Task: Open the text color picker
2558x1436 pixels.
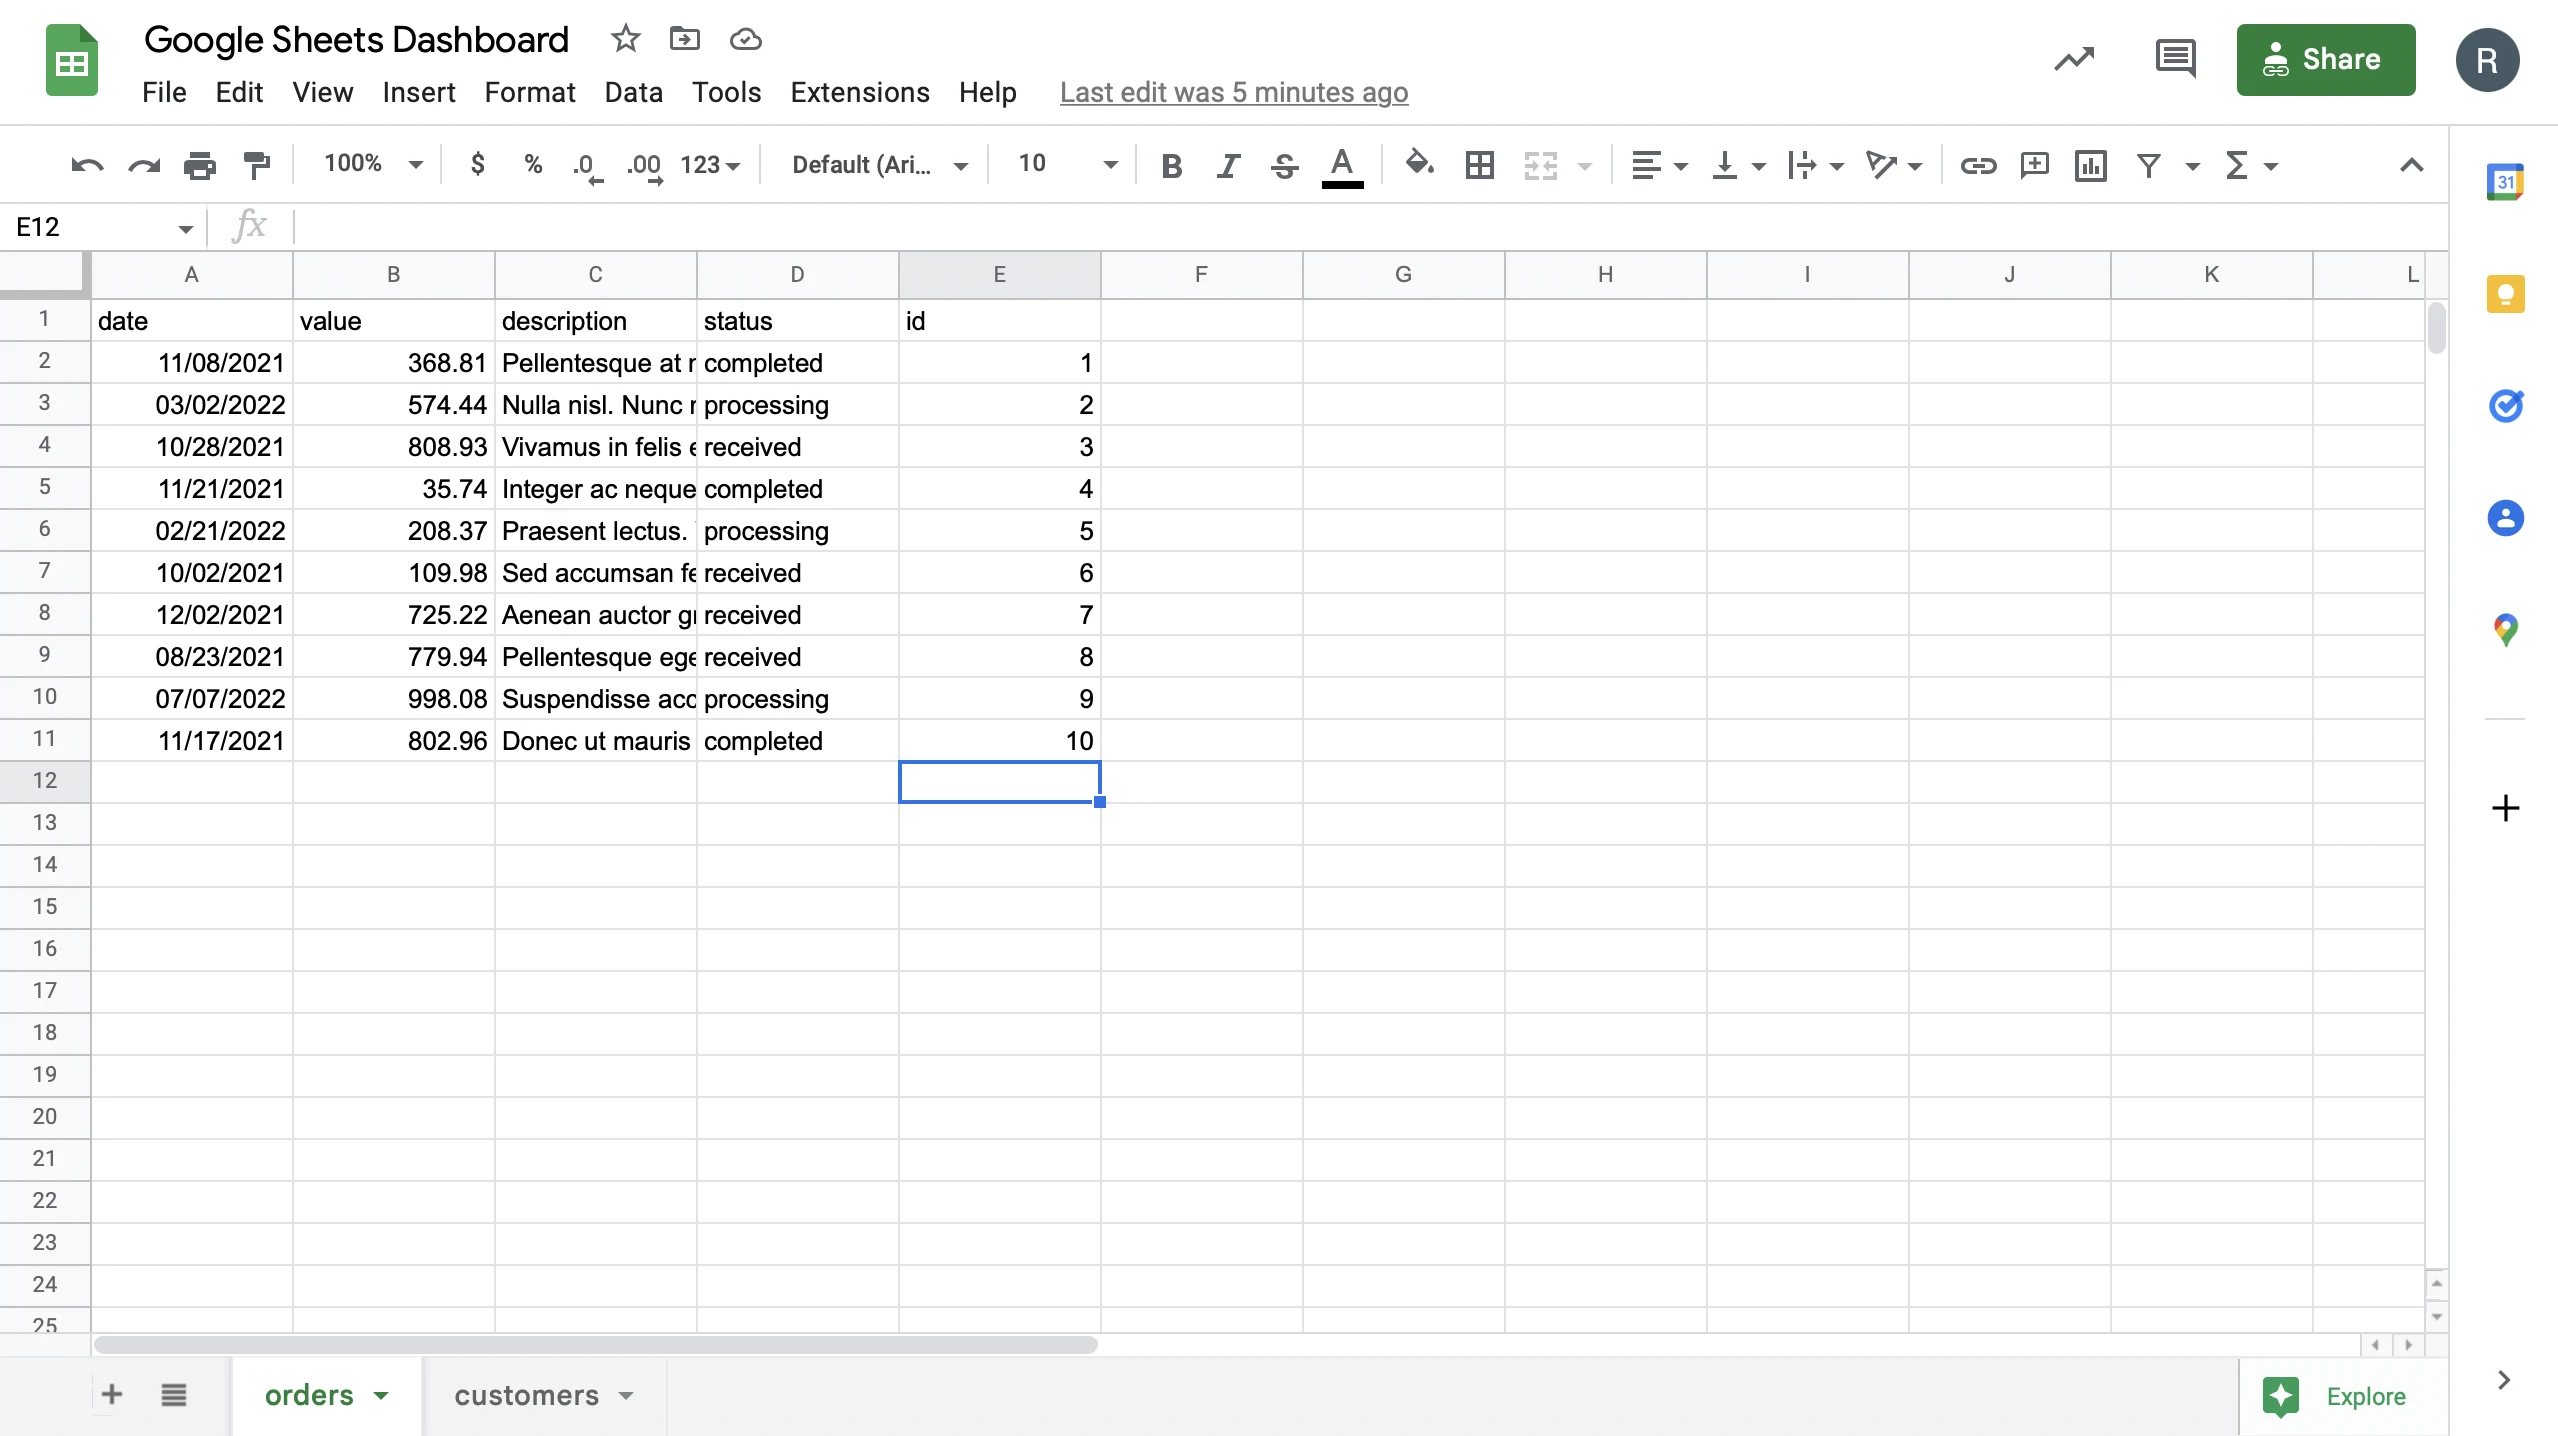Action: (x=1342, y=165)
